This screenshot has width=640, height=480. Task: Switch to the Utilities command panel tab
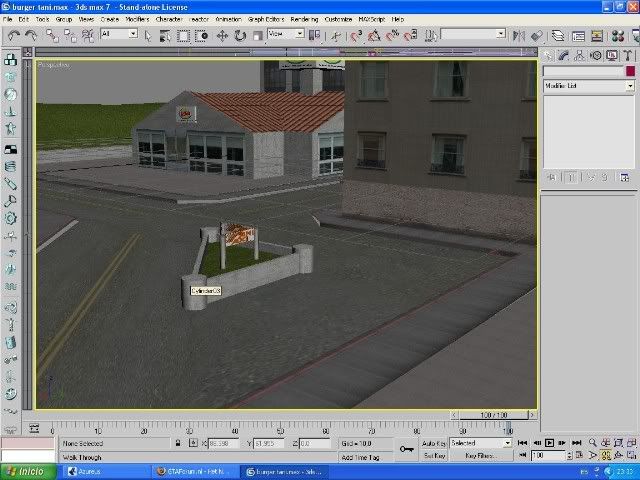click(x=628, y=55)
